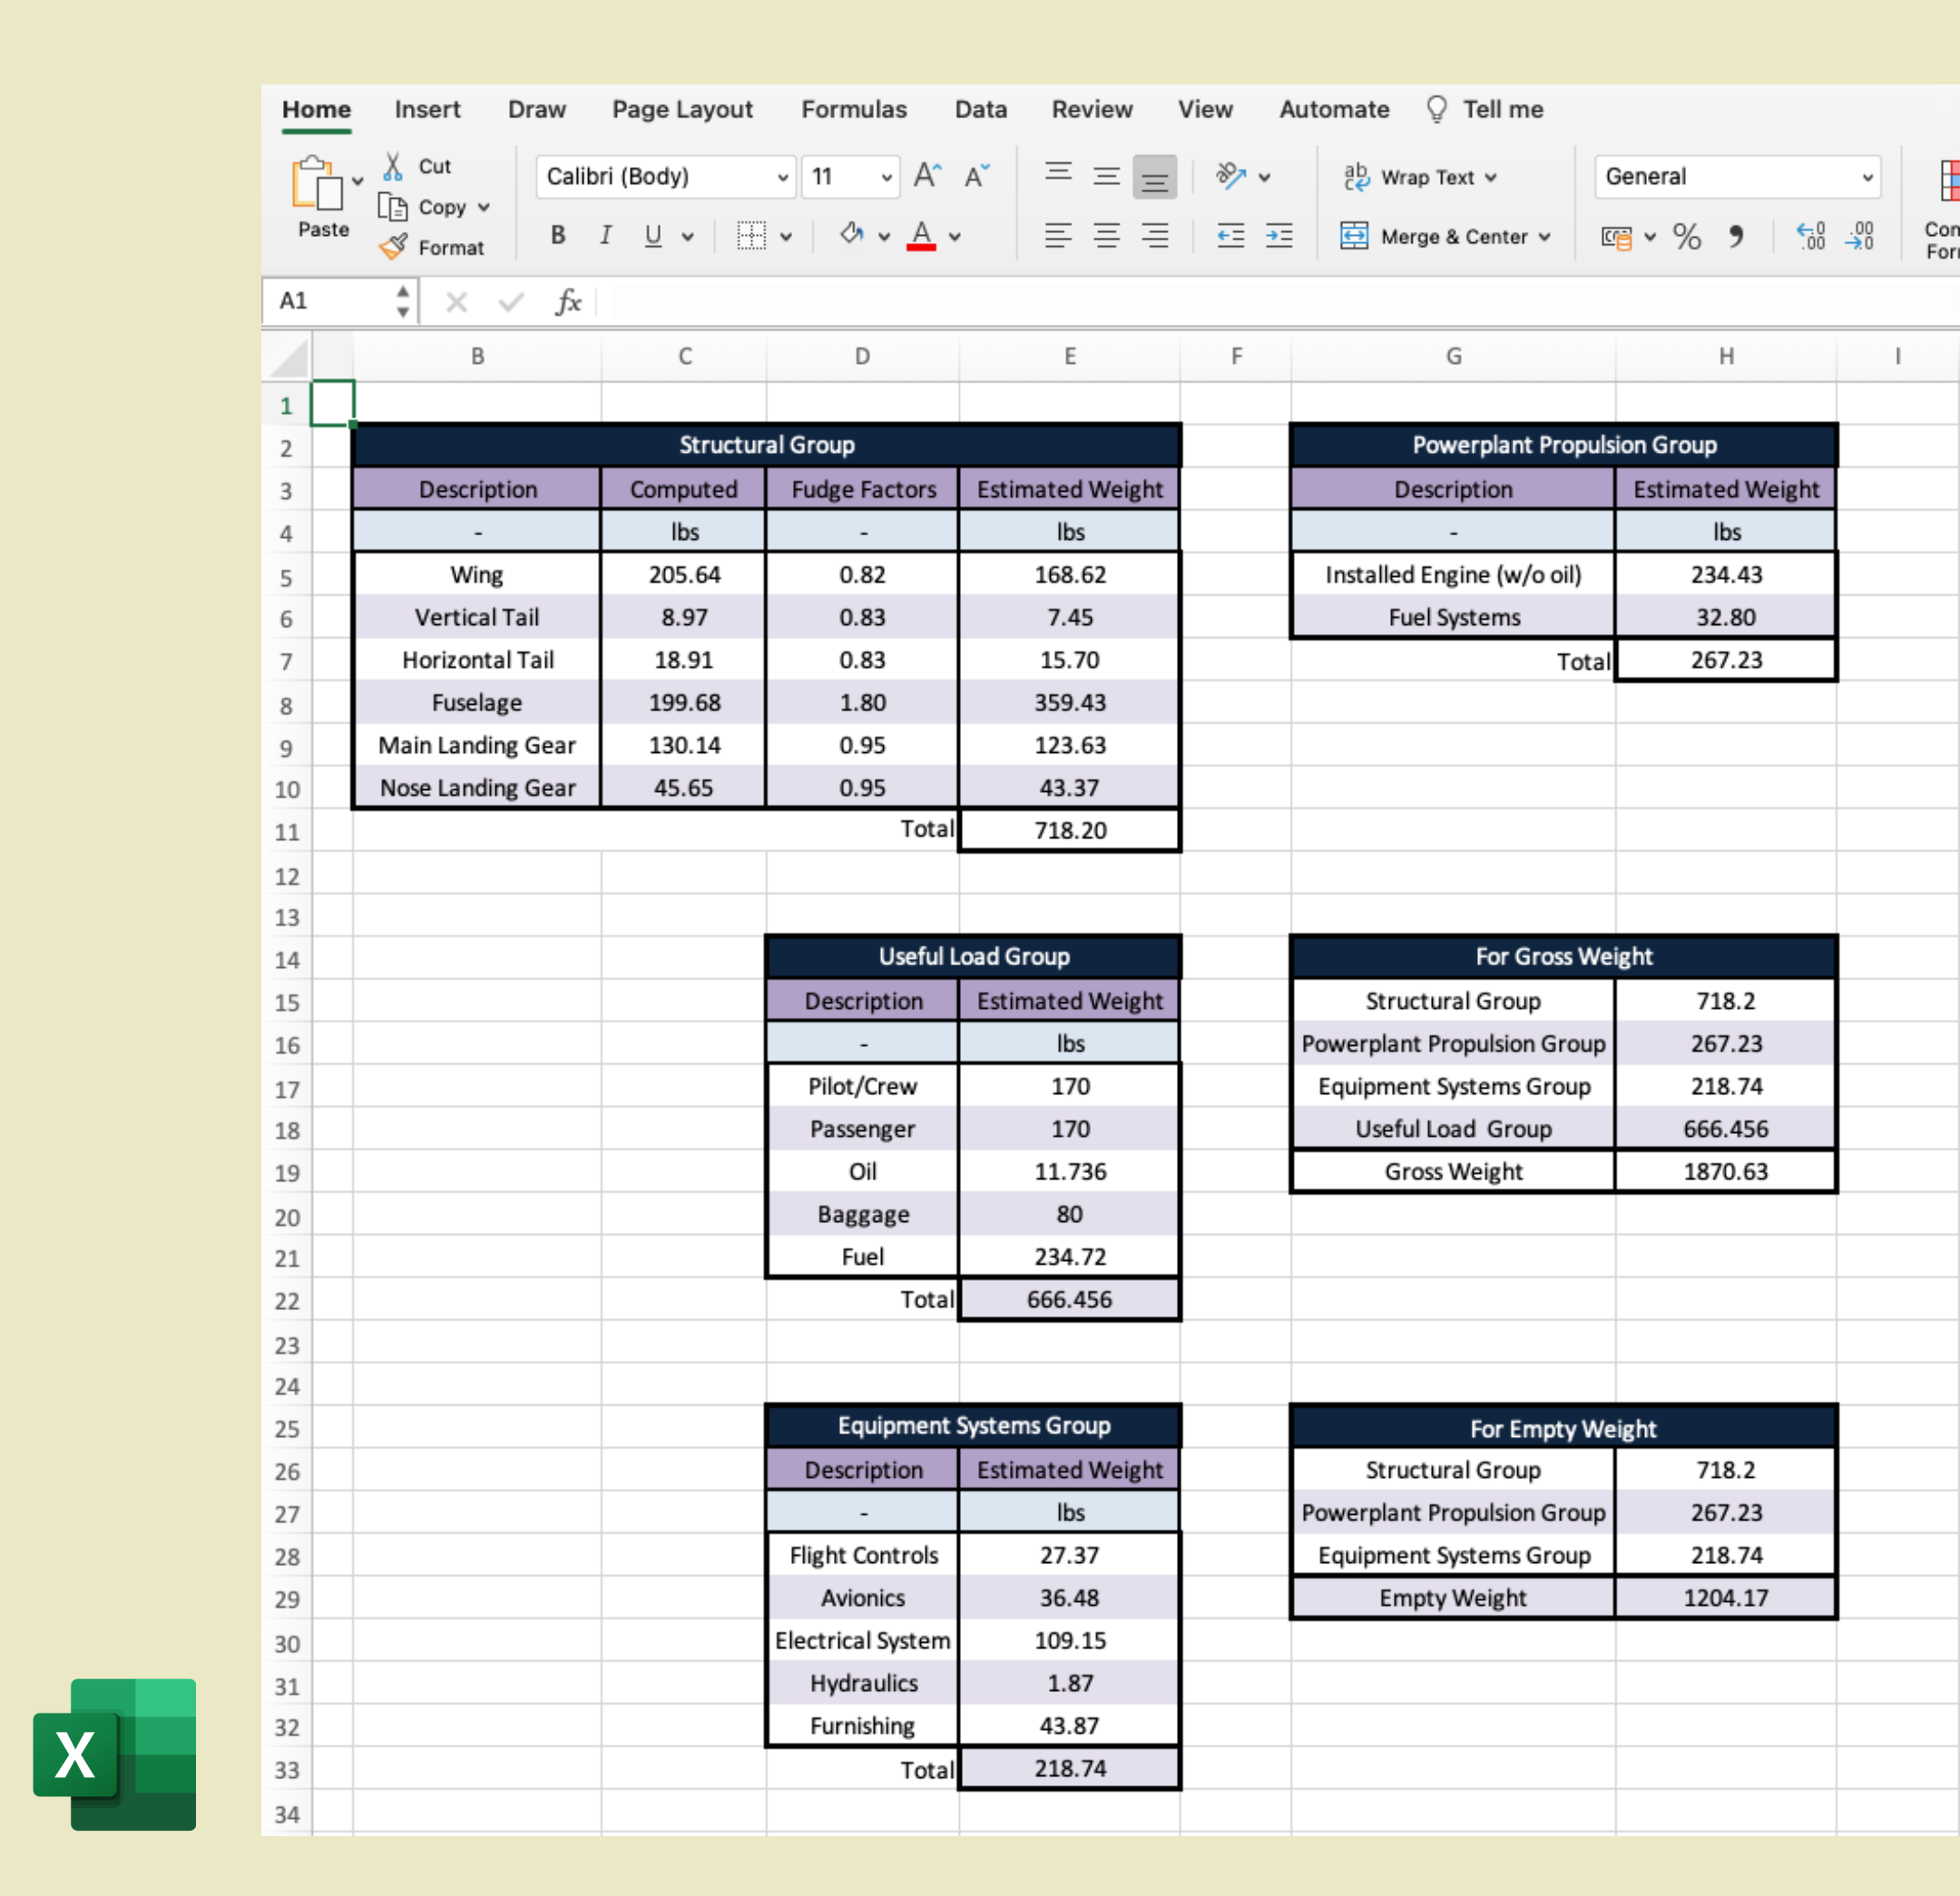Open the General number format dropdown
The height and width of the screenshot is (1896, 1960).
[x=1866, y=177]
